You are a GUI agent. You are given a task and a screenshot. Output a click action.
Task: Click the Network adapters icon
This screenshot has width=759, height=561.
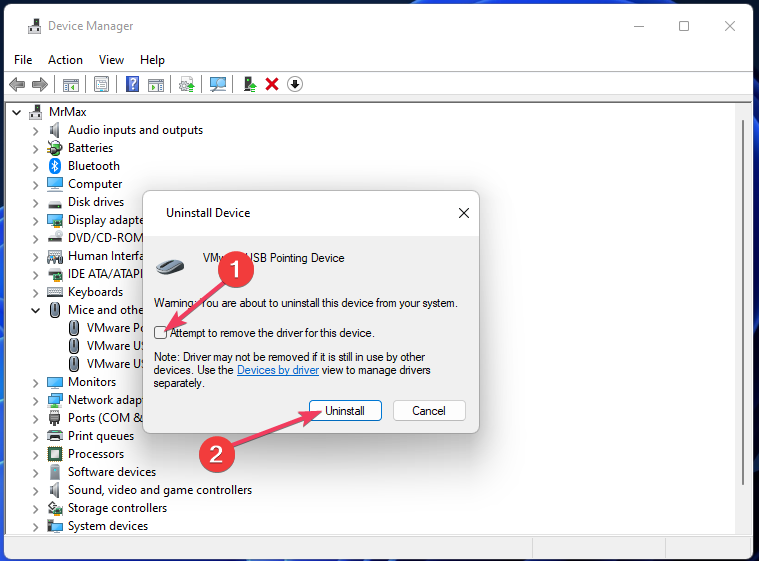point(55,400)
